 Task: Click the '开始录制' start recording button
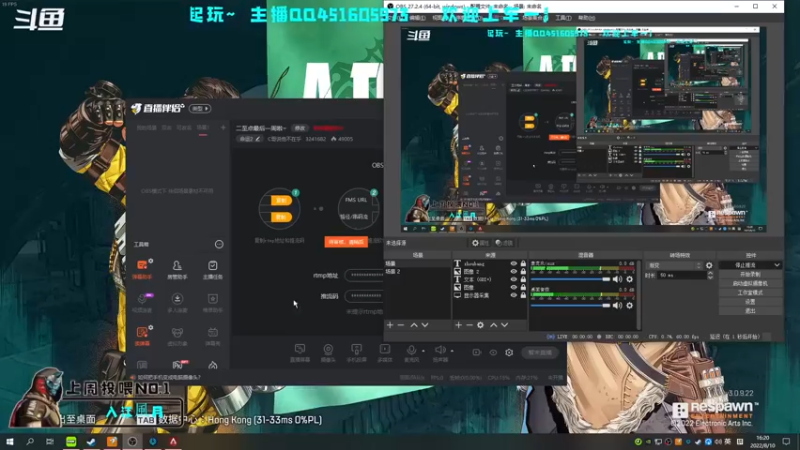[x=750, y=274]
